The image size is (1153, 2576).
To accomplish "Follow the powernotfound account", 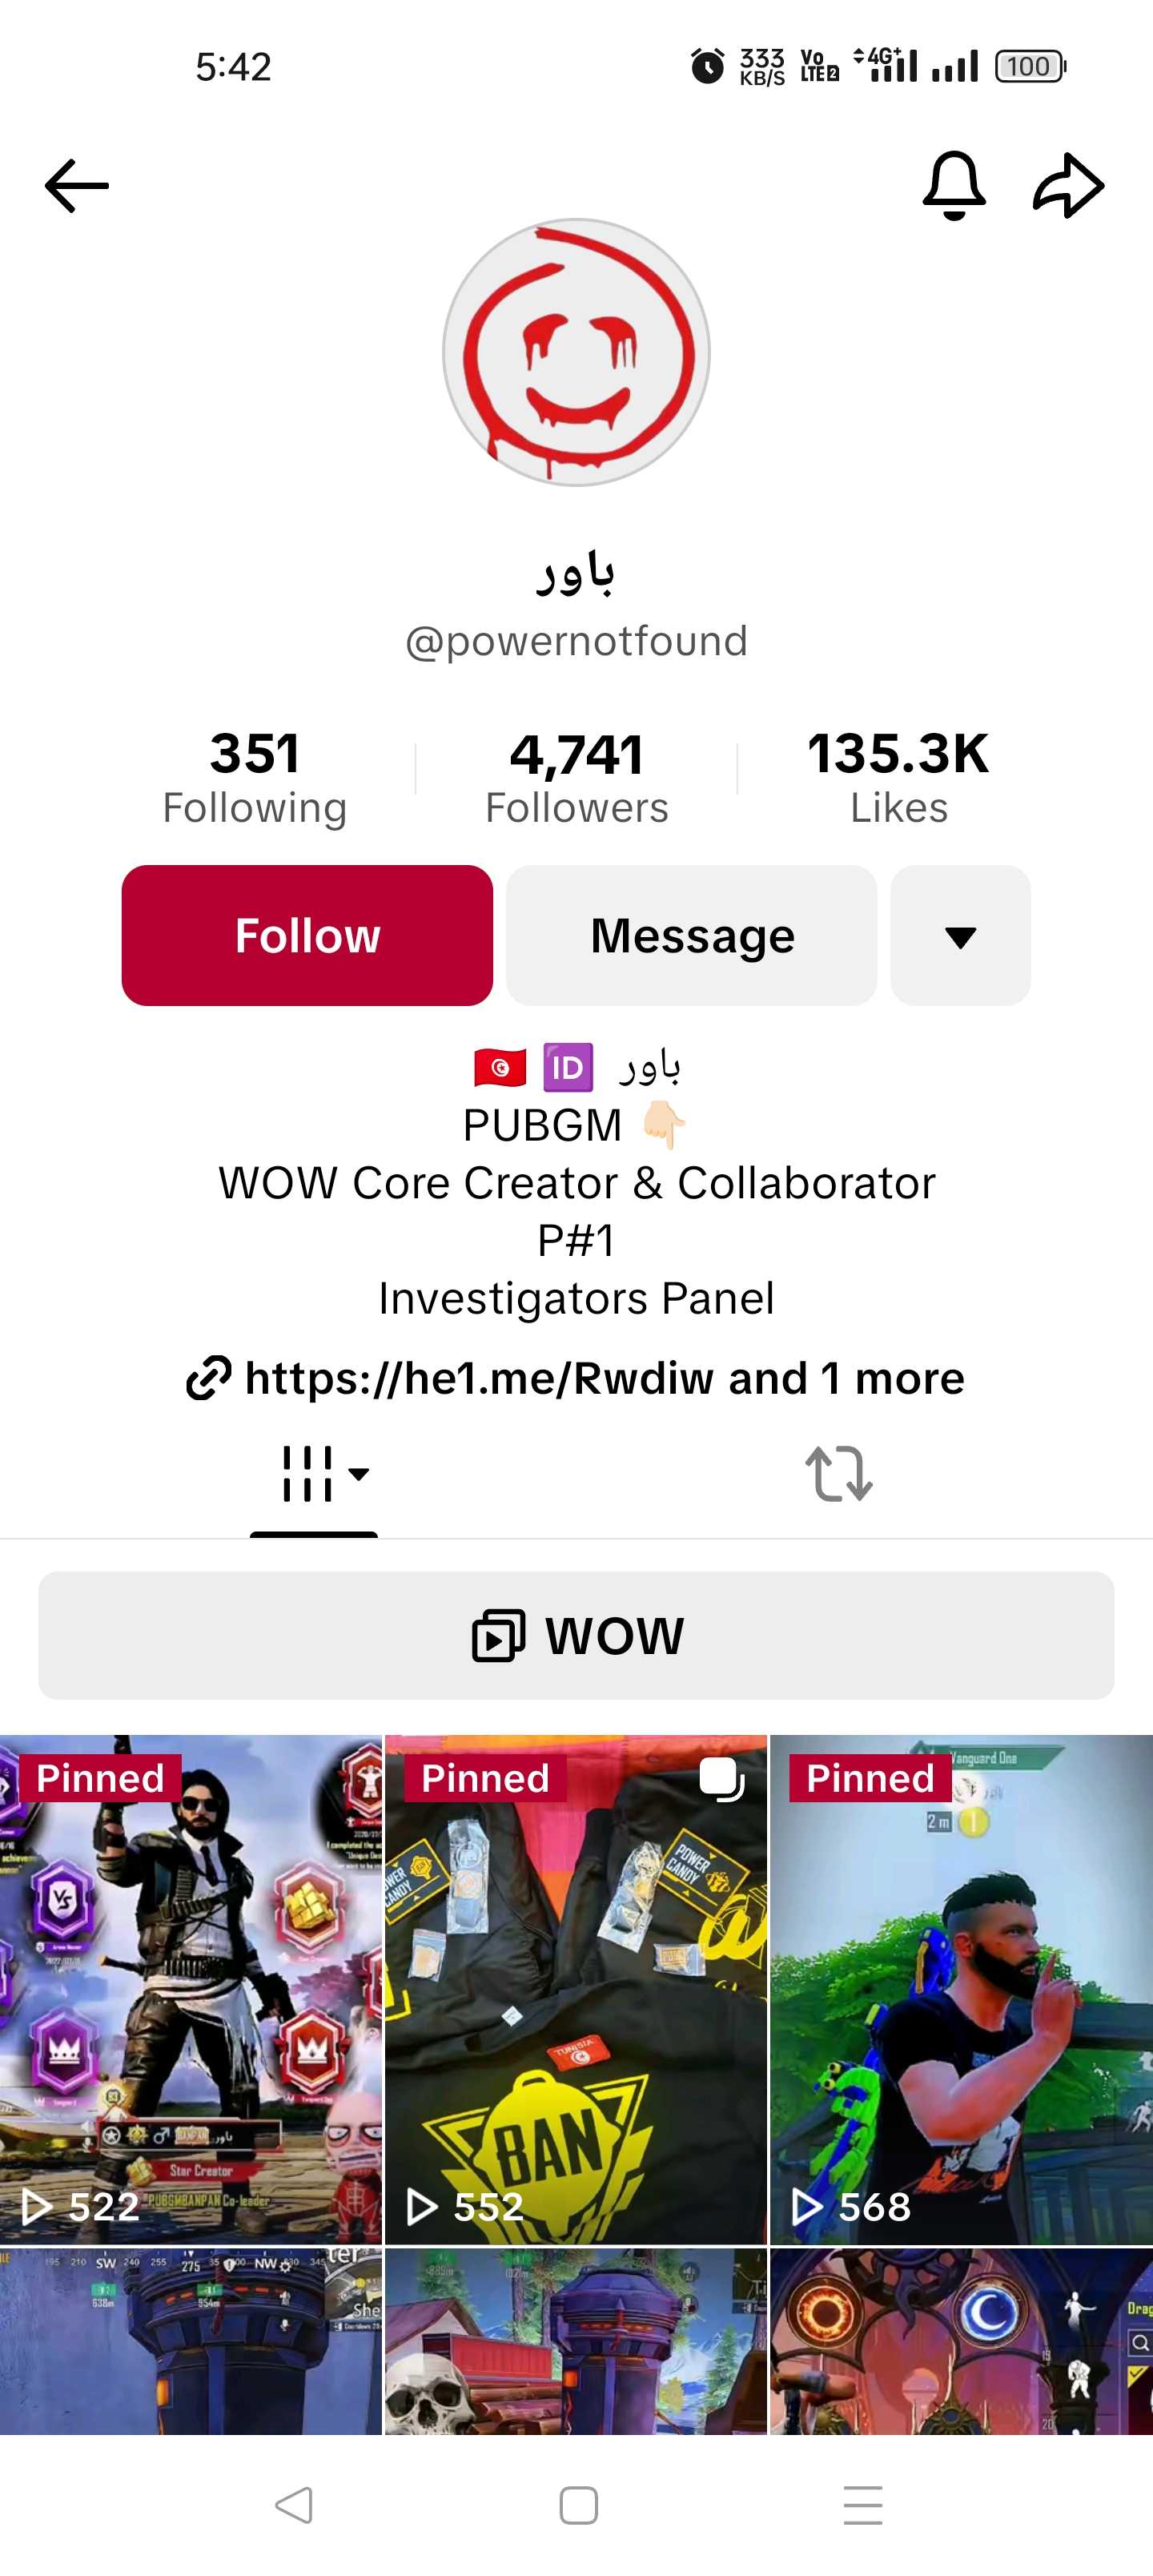I will tap(307, 936).
